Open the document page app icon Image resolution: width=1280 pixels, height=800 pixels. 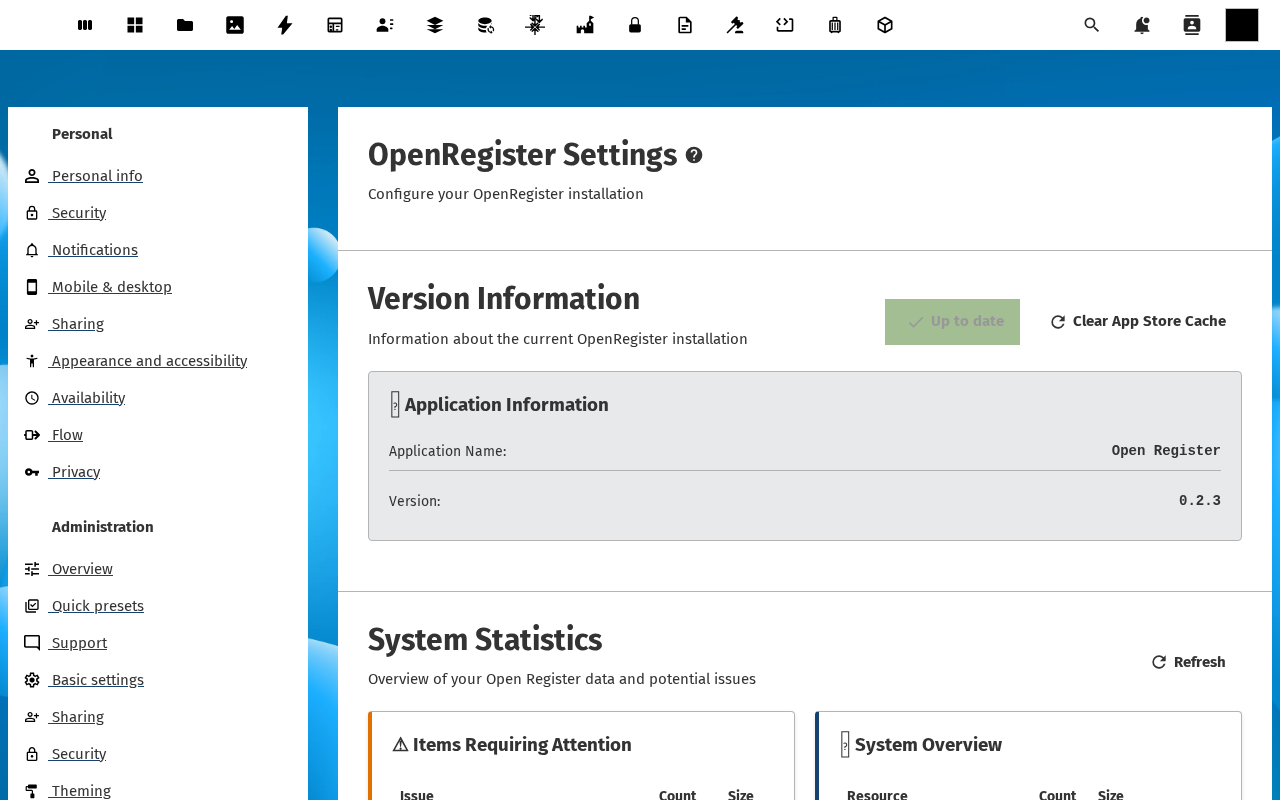685,25
